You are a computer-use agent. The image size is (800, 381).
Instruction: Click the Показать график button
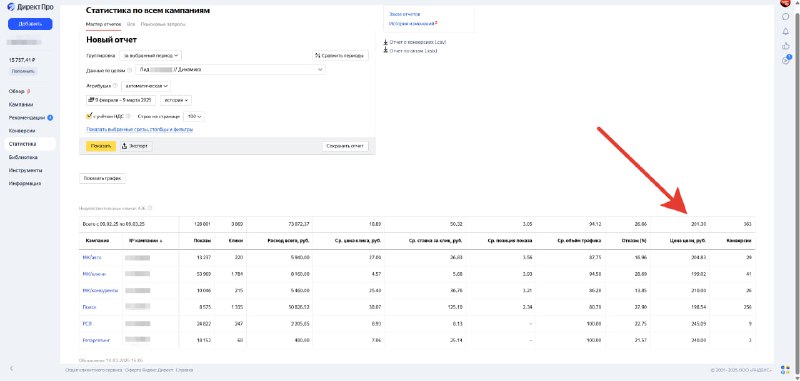point(102,179)
